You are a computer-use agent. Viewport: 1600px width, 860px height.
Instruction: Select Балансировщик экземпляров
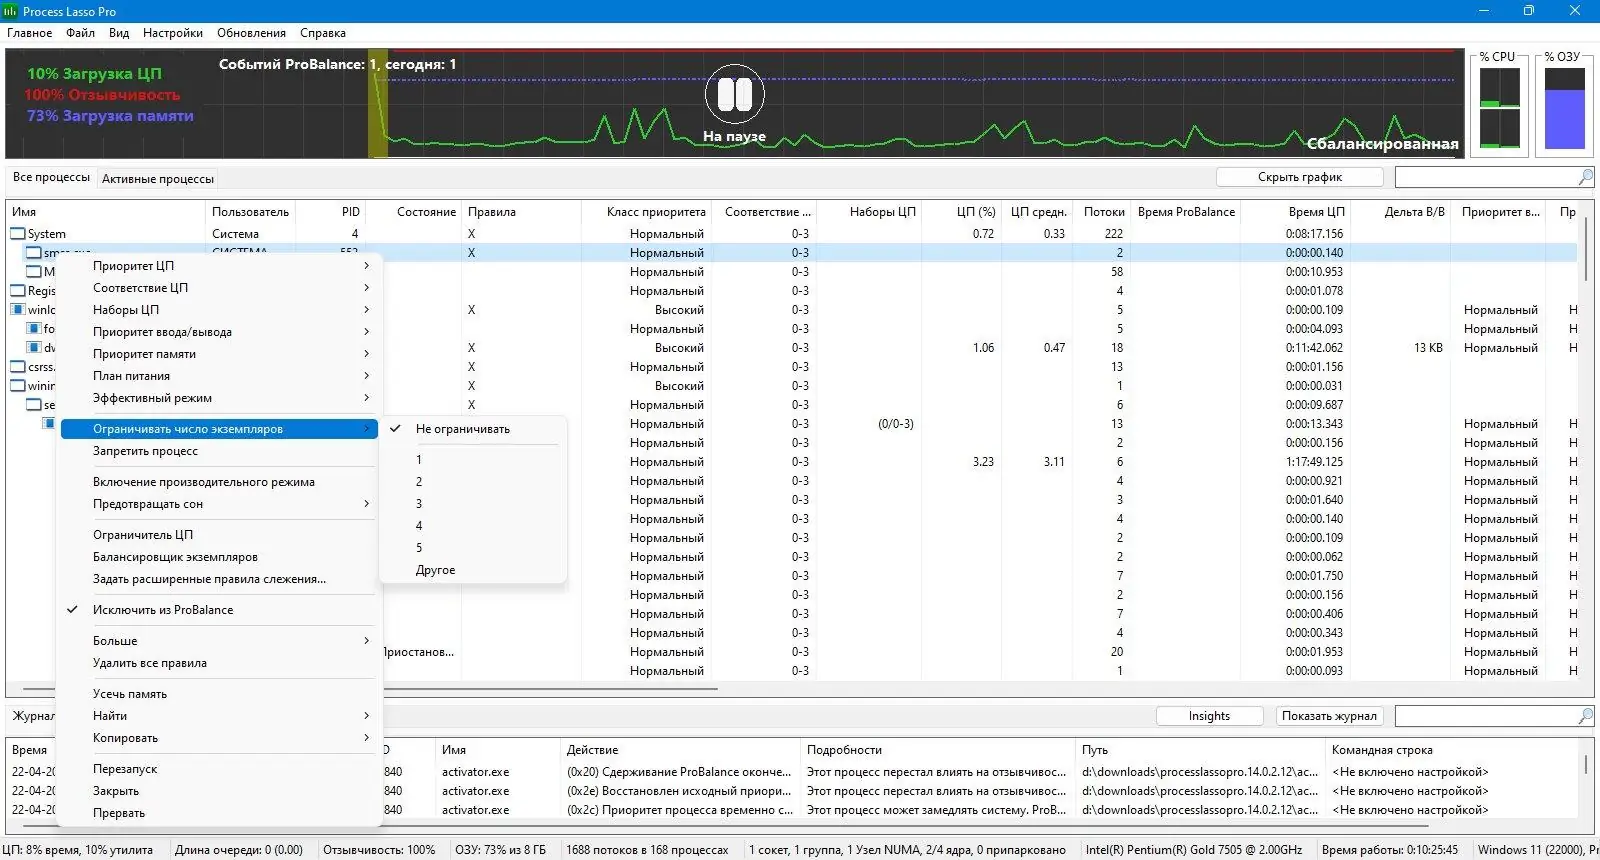click(219, 557)
